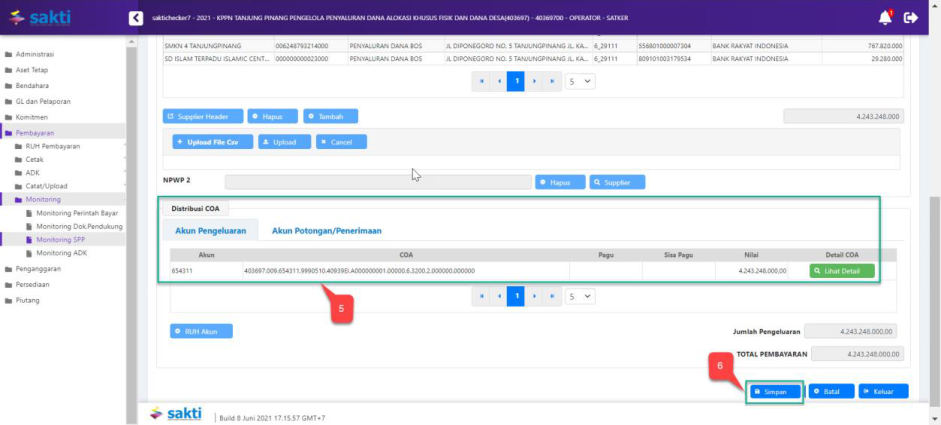Click the Simpan button

pyautogui.click(x=775, y=391)
